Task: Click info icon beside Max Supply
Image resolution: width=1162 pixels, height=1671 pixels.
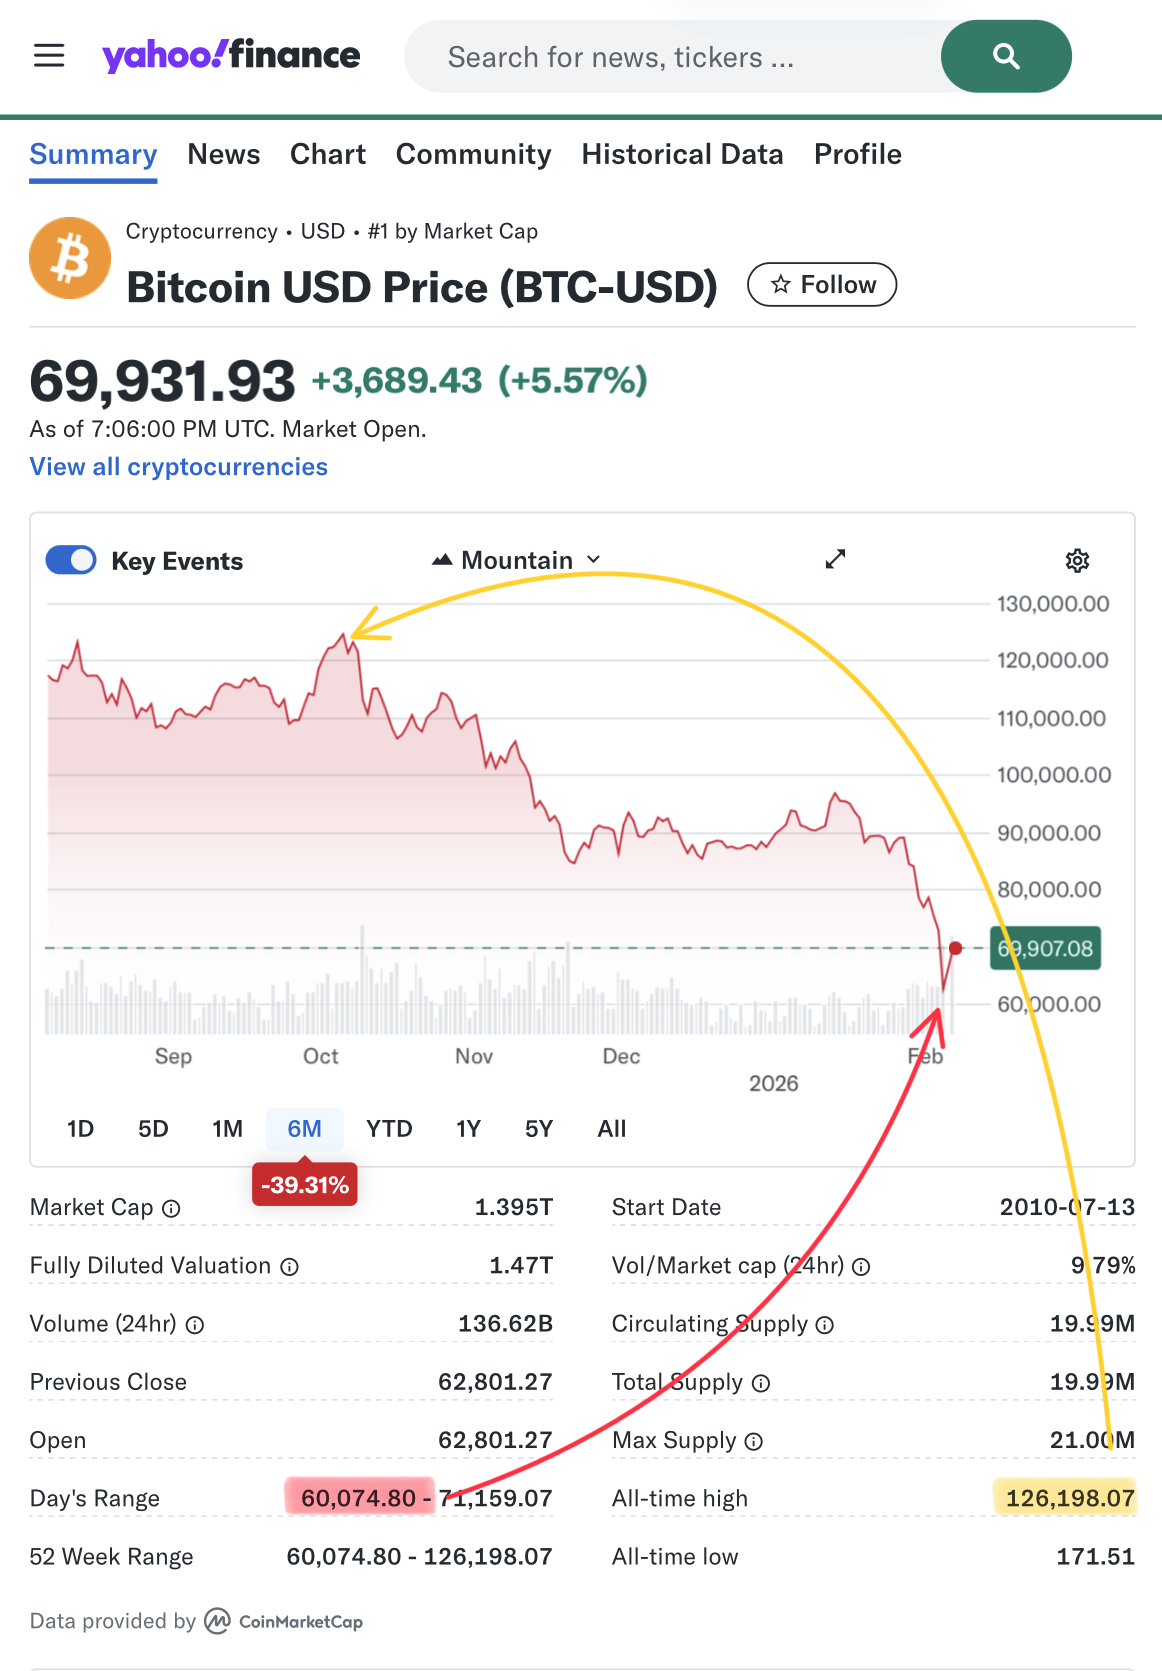Action: pos(754,1441)
